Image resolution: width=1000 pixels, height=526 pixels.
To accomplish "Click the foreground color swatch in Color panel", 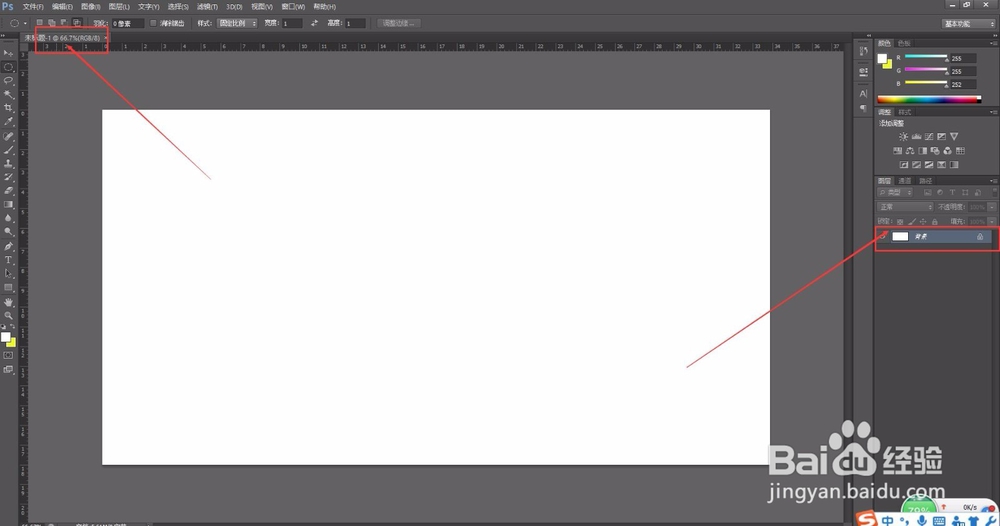I will pyautogui.click(x=882, y=59).
